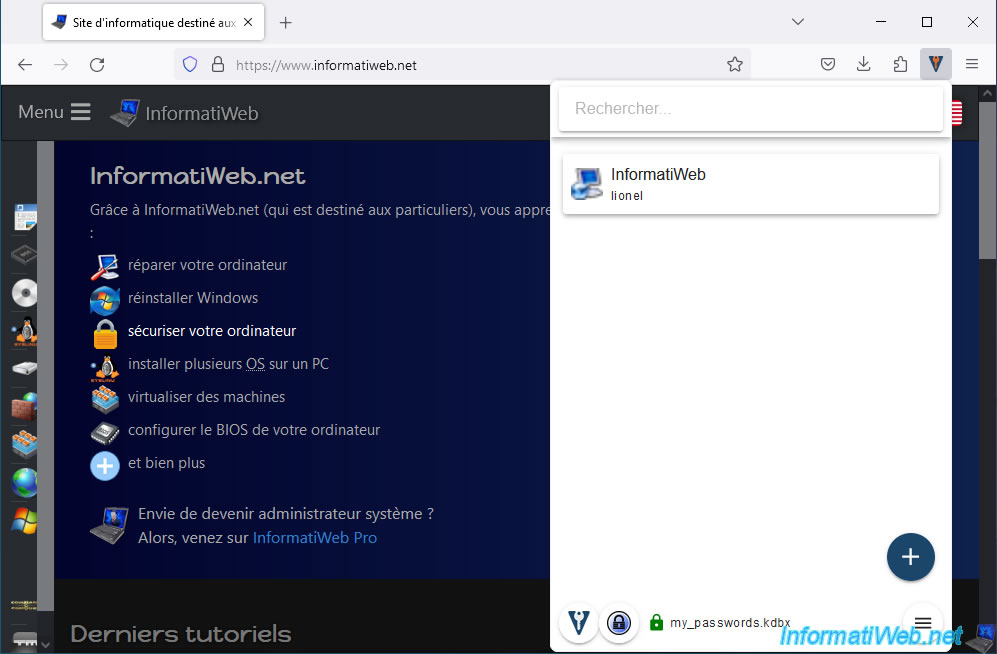The image size is (997, 654).
Task: Click the page vertical scrollbar thumb
Action: pos(987,179)
